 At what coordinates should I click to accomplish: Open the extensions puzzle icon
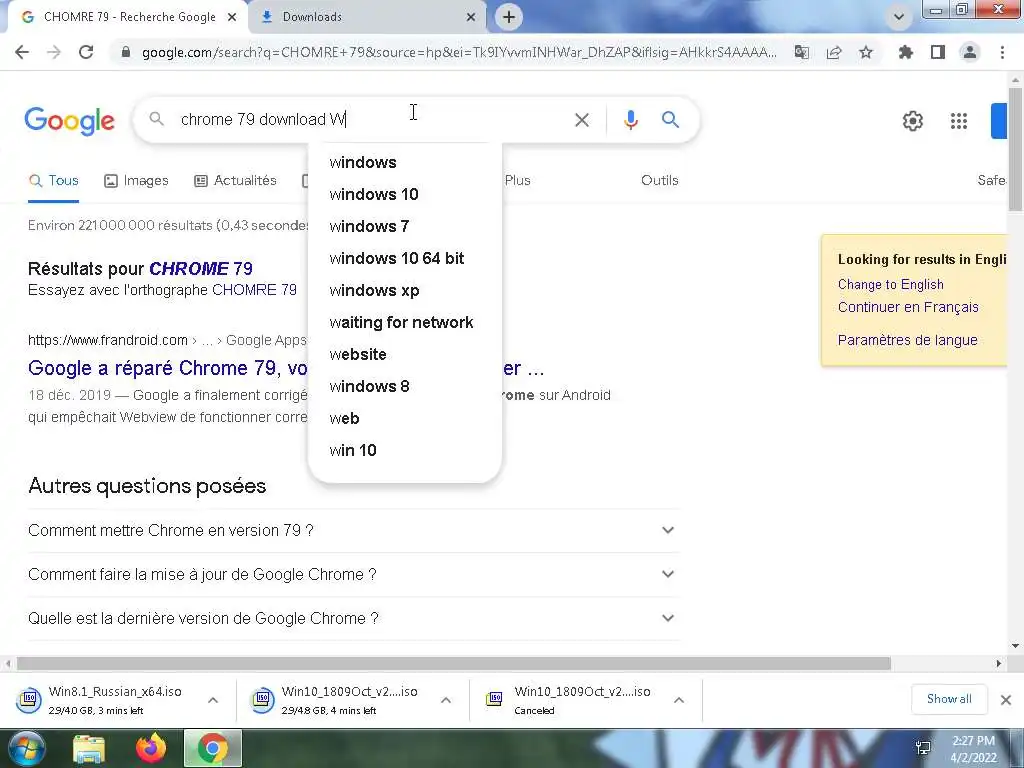pos(906,52)
